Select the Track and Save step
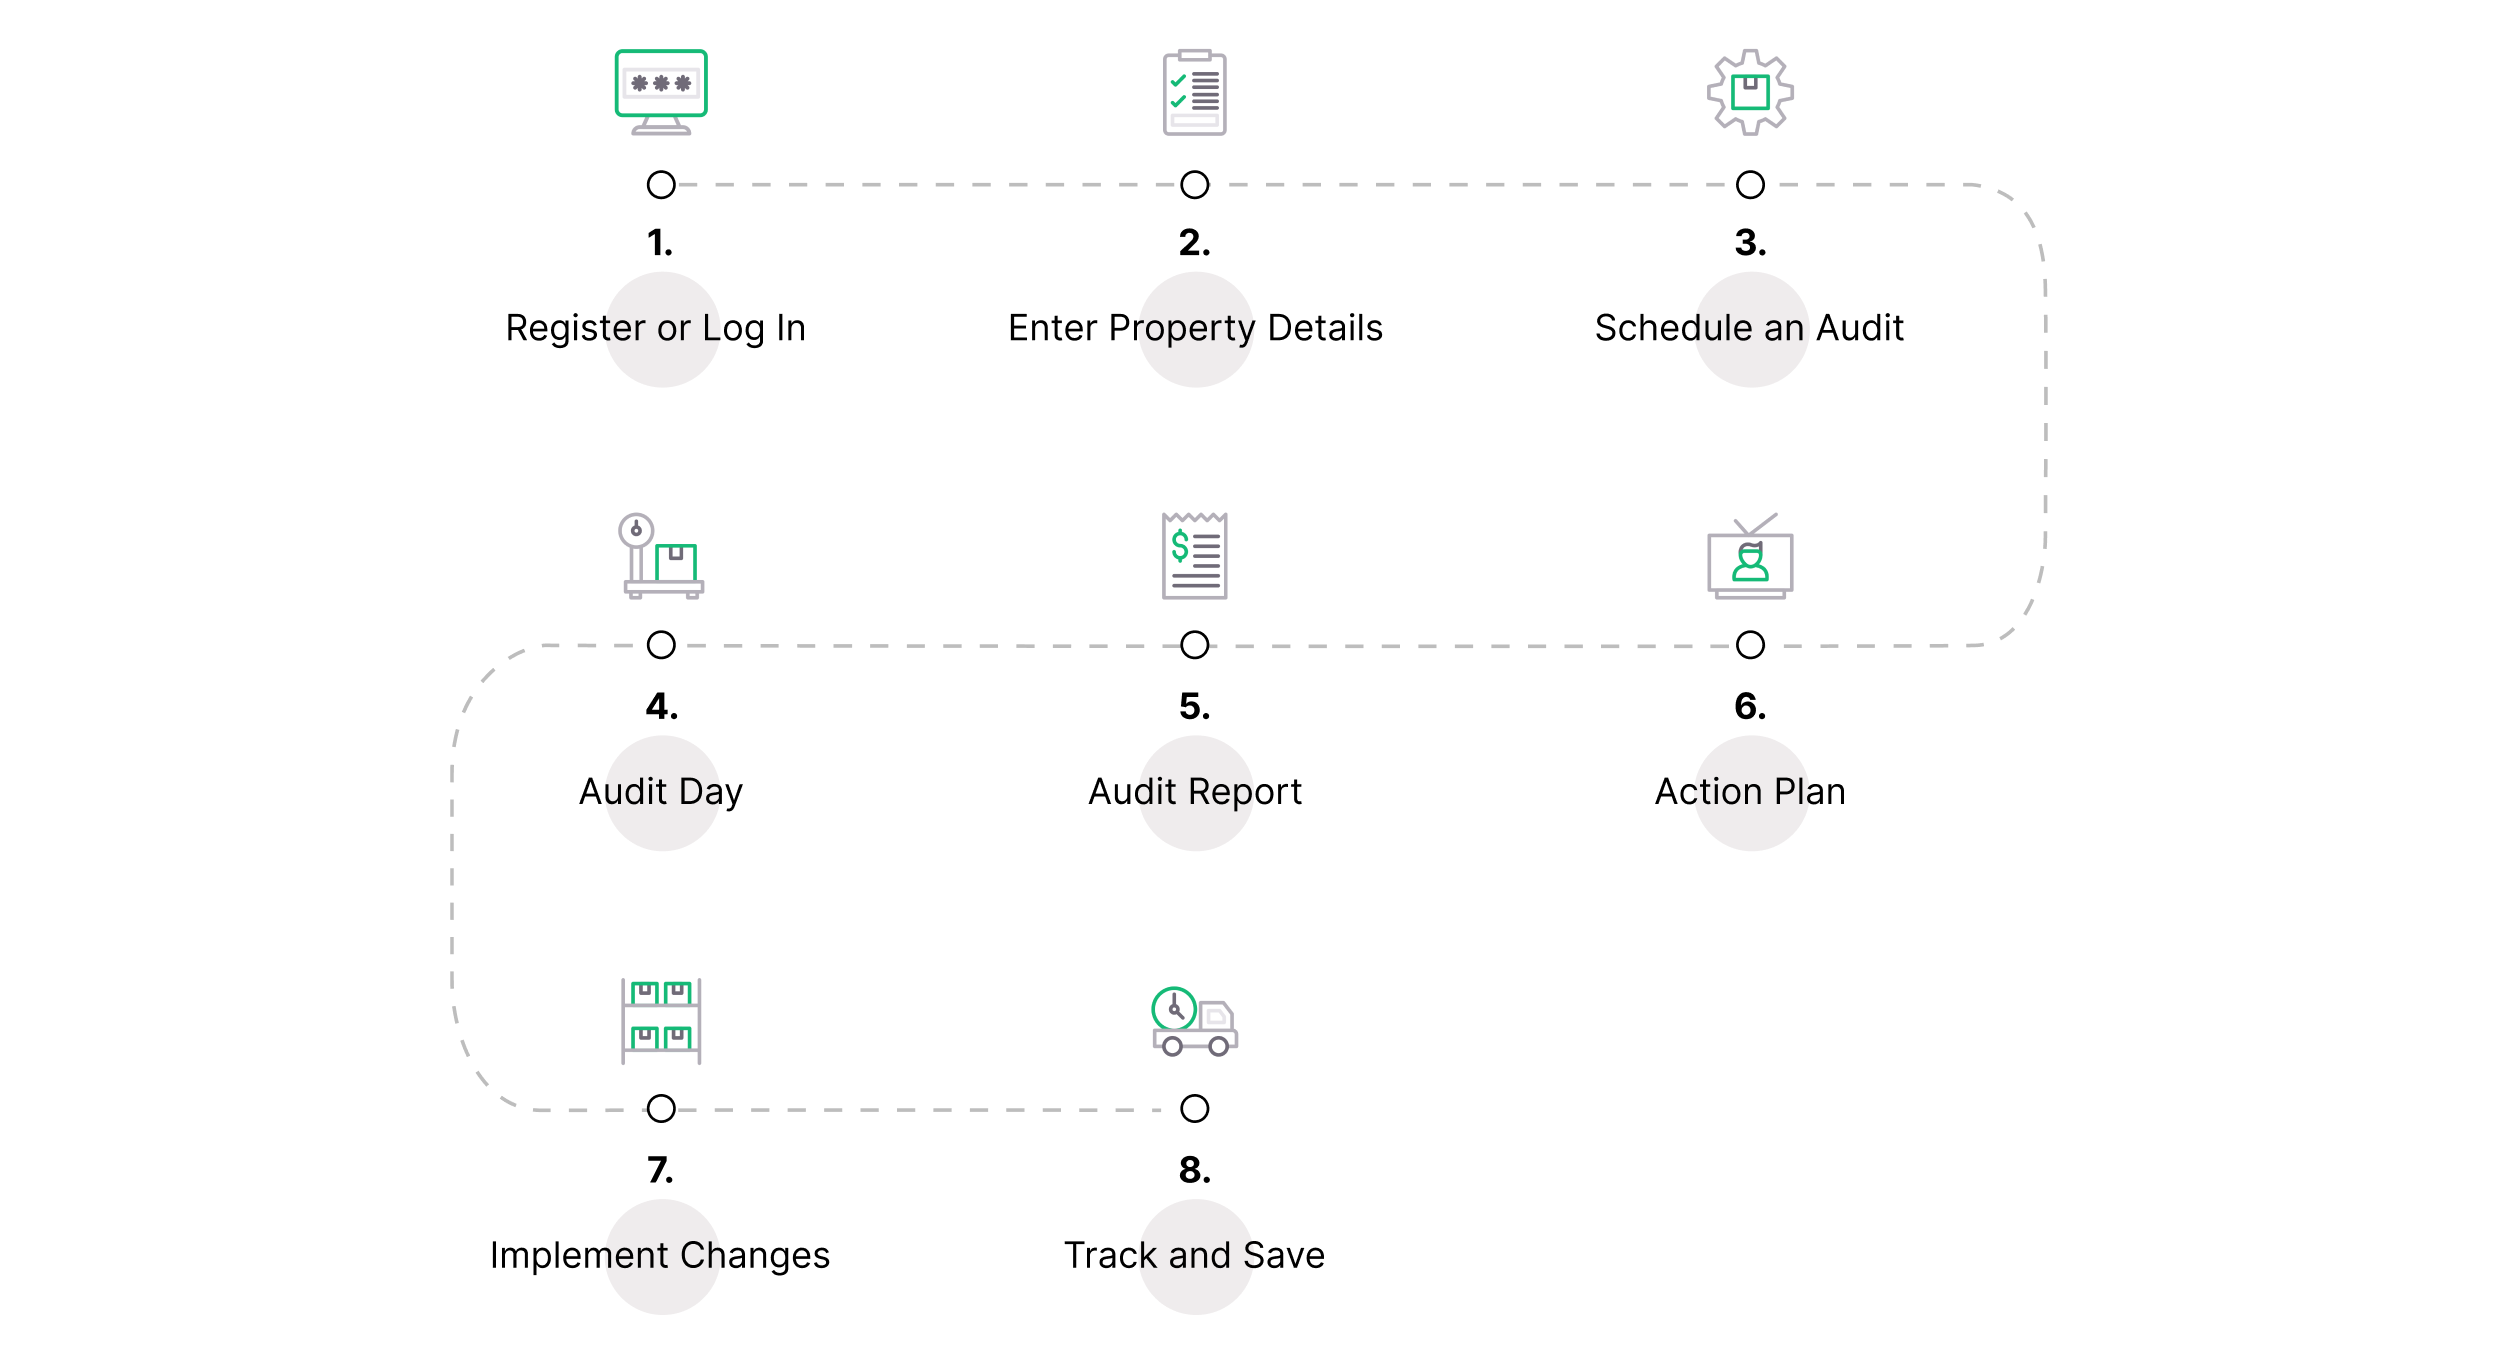This screenshot has height=1350, width=2500. [1194, 1256]
